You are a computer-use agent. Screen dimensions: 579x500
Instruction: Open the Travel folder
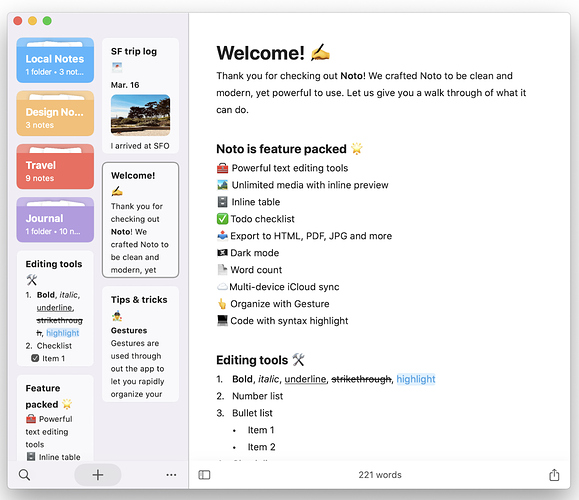(x=55, y=167)
